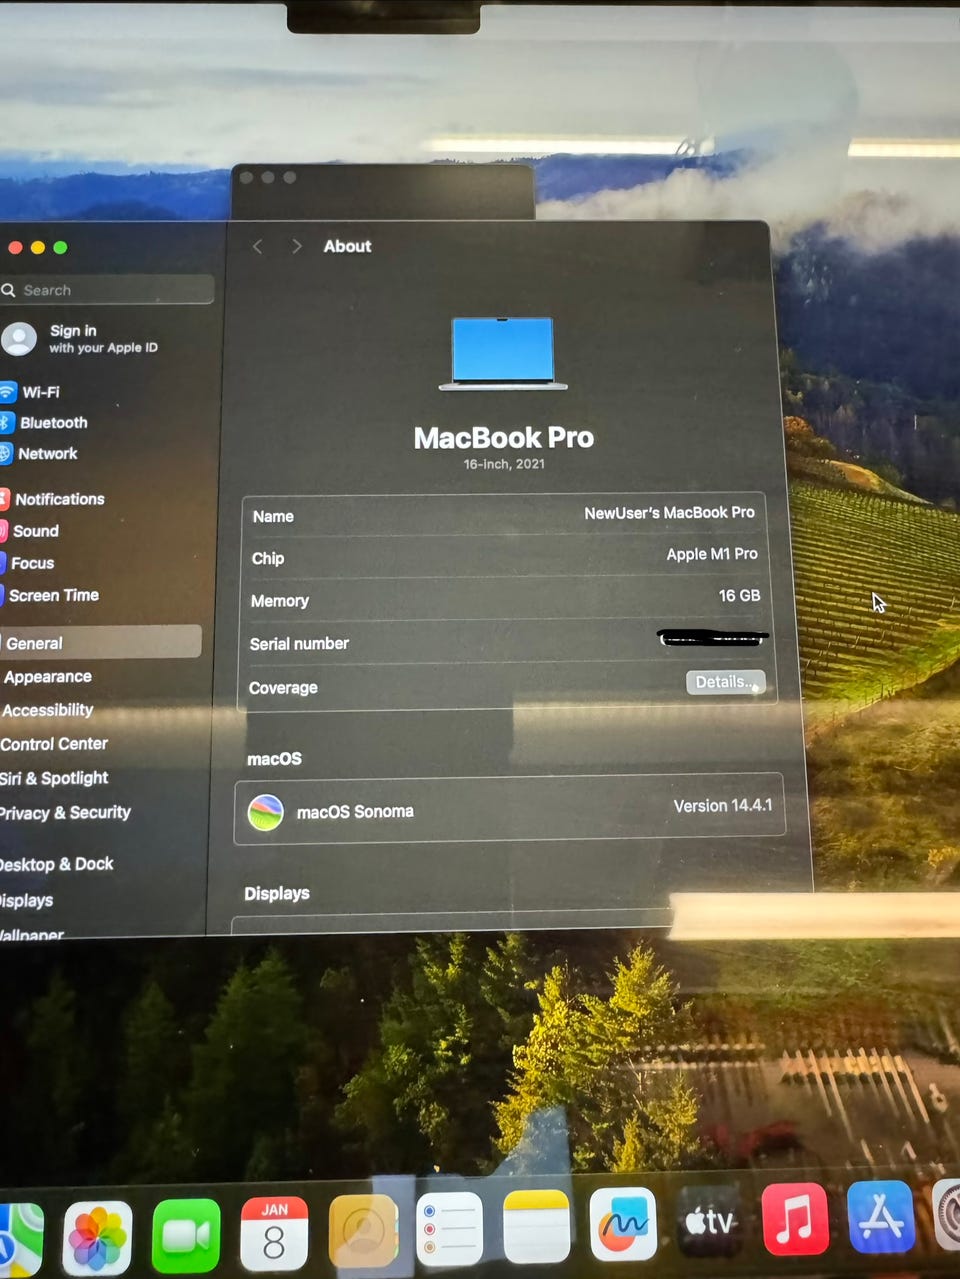Open Network settings in sidebar
The height and width of the screenshot is (1279, 960).
[x=47, y=454]
